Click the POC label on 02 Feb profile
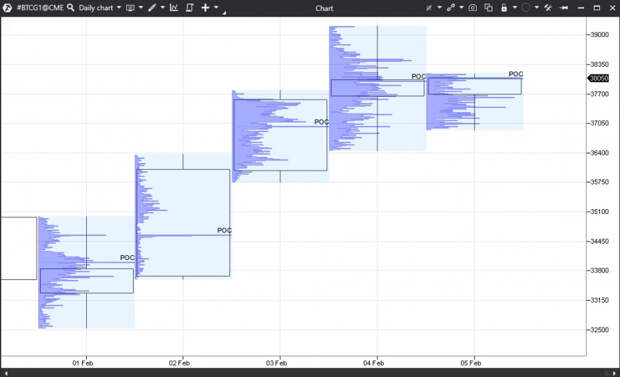 click(x=224, y=230)
